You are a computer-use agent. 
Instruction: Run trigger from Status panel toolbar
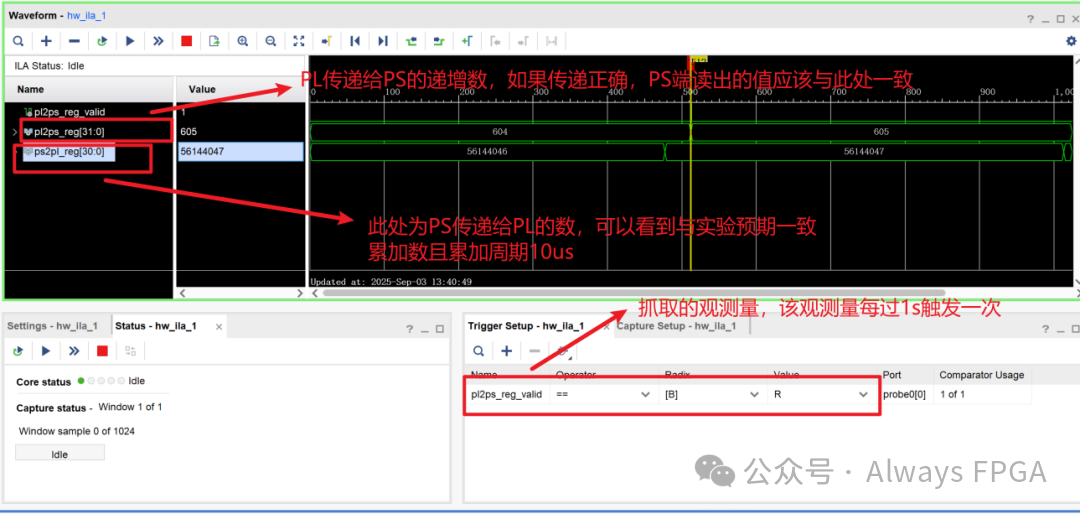46,351
